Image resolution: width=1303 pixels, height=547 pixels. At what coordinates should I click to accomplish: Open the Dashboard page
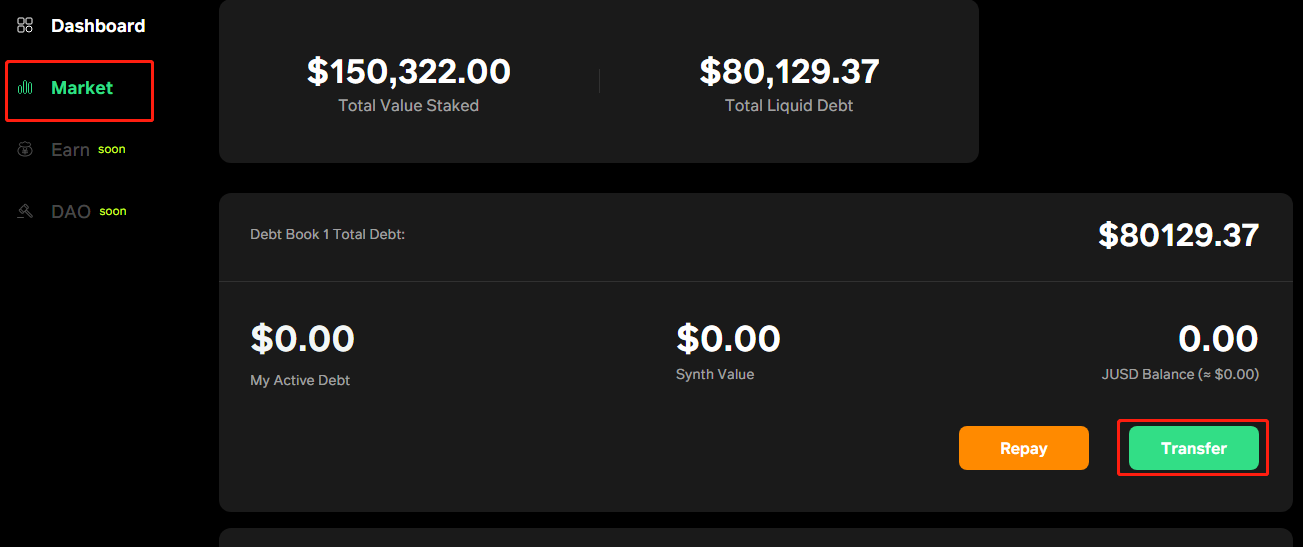pyautogui.click(x=98, y=26)
